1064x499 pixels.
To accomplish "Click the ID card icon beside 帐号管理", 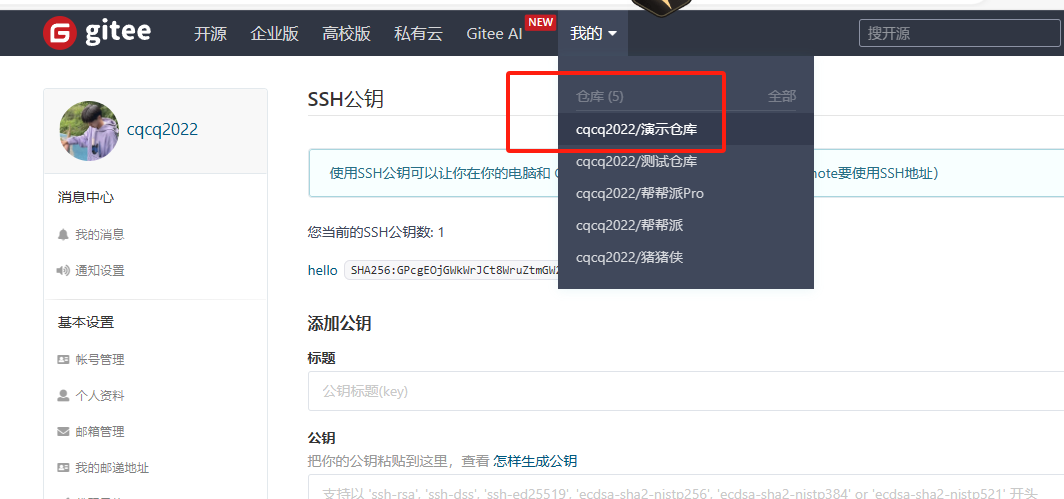I will (x=63, y=359).
